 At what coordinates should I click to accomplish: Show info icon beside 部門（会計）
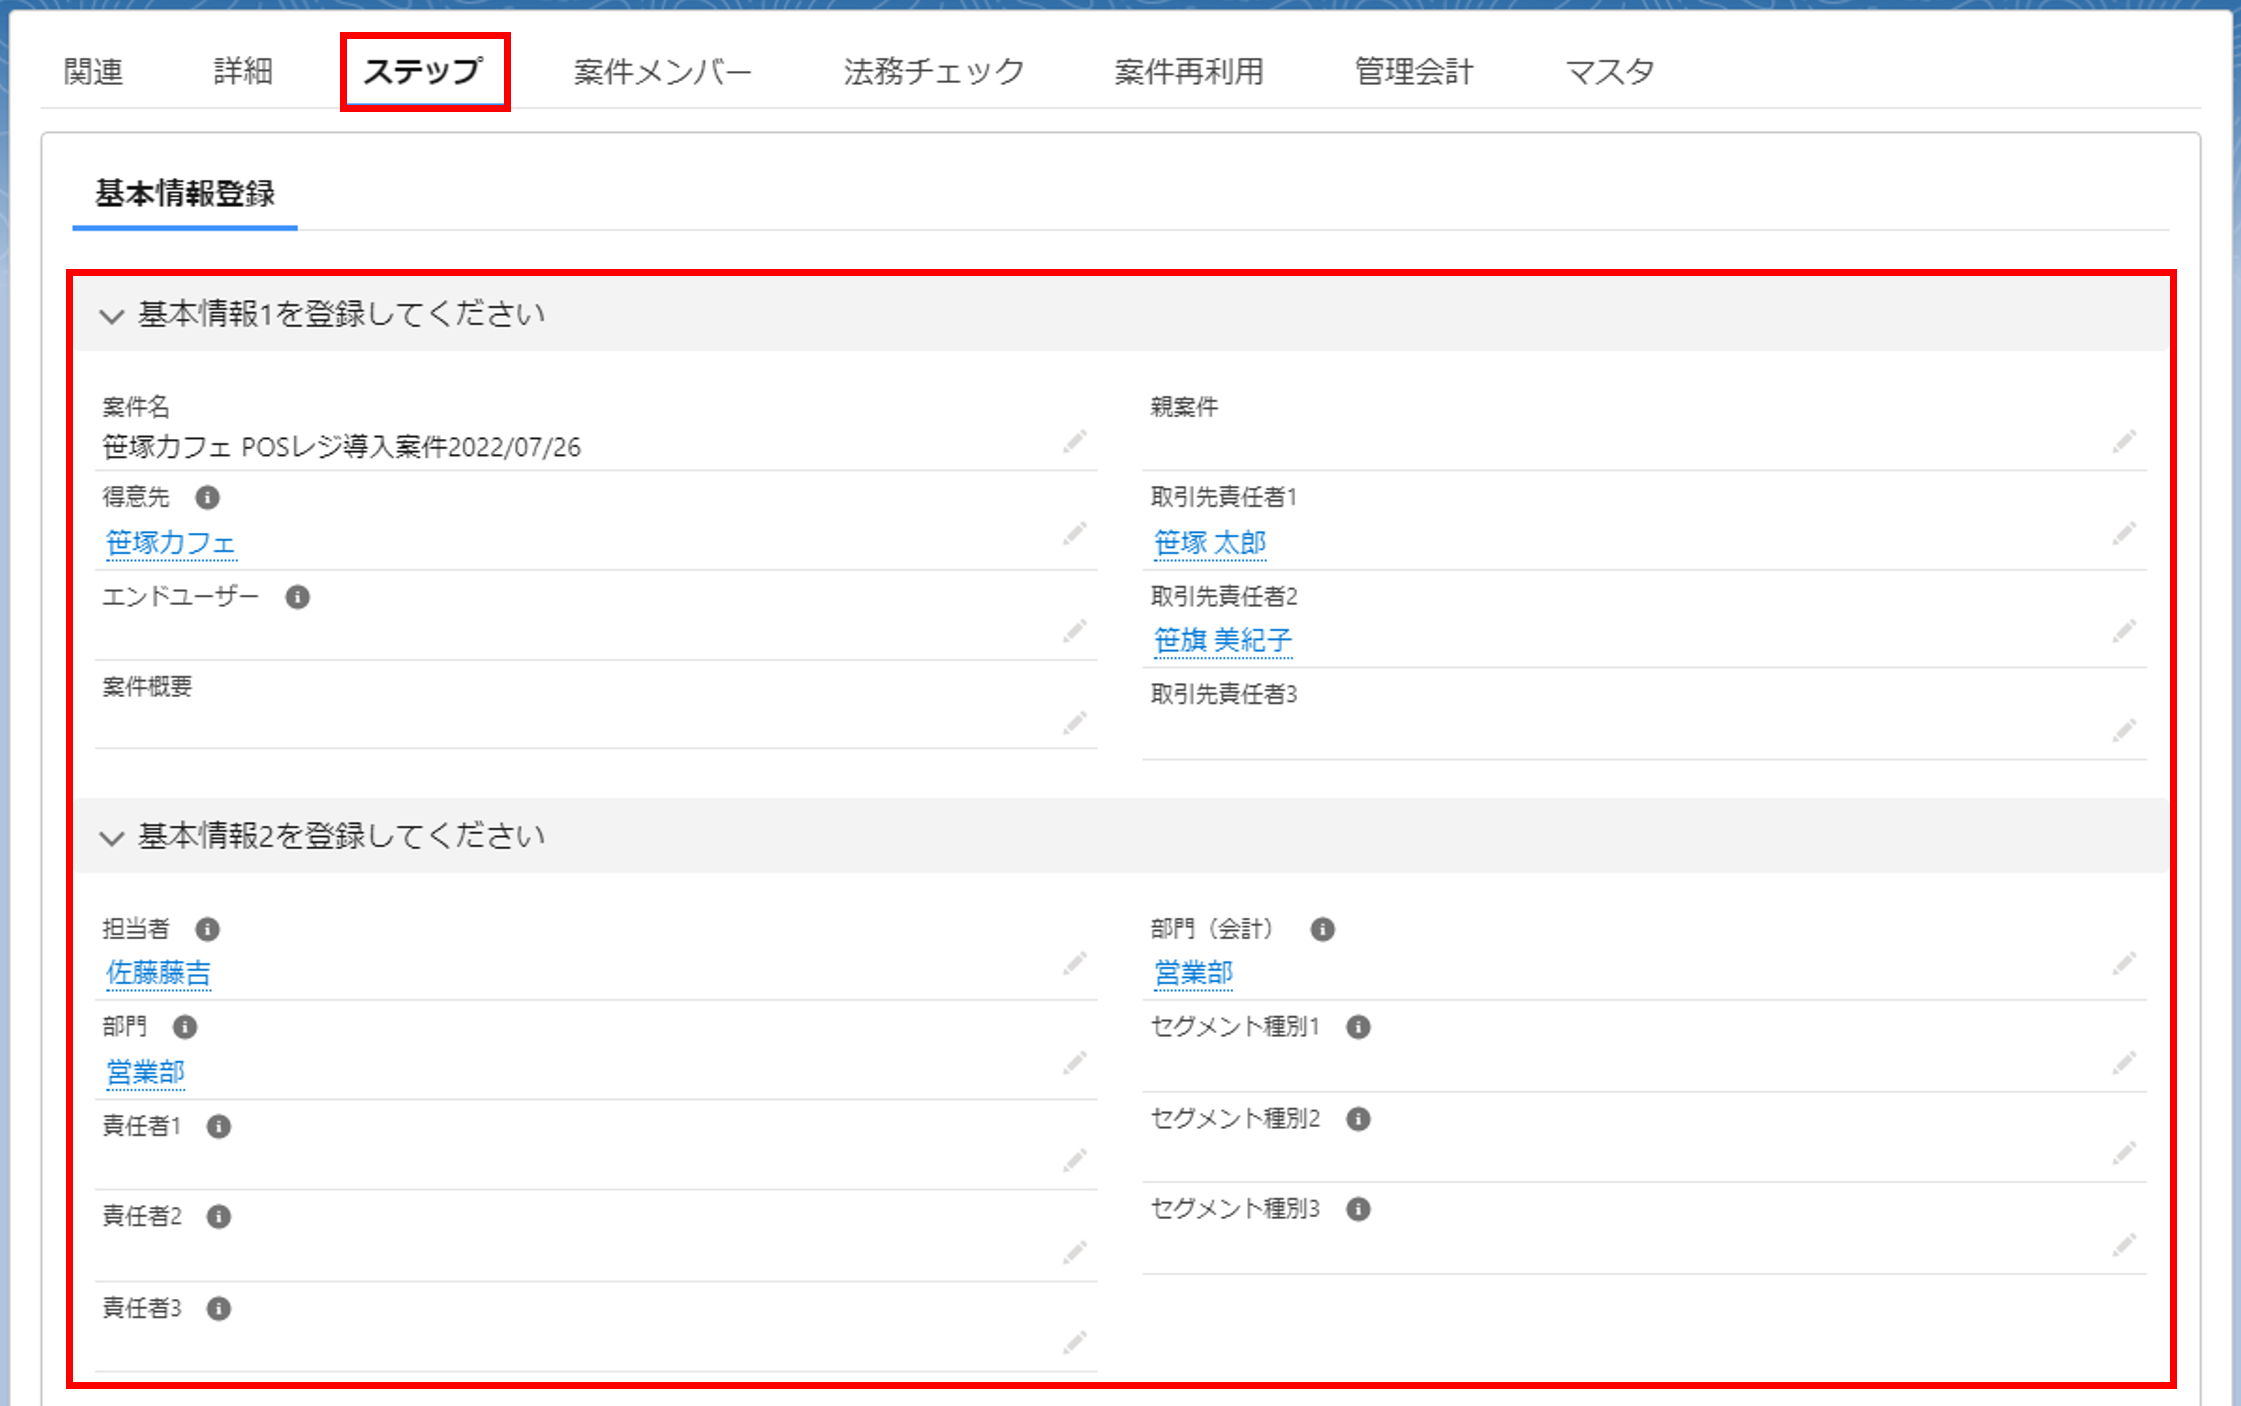[x=1322, y=929]
